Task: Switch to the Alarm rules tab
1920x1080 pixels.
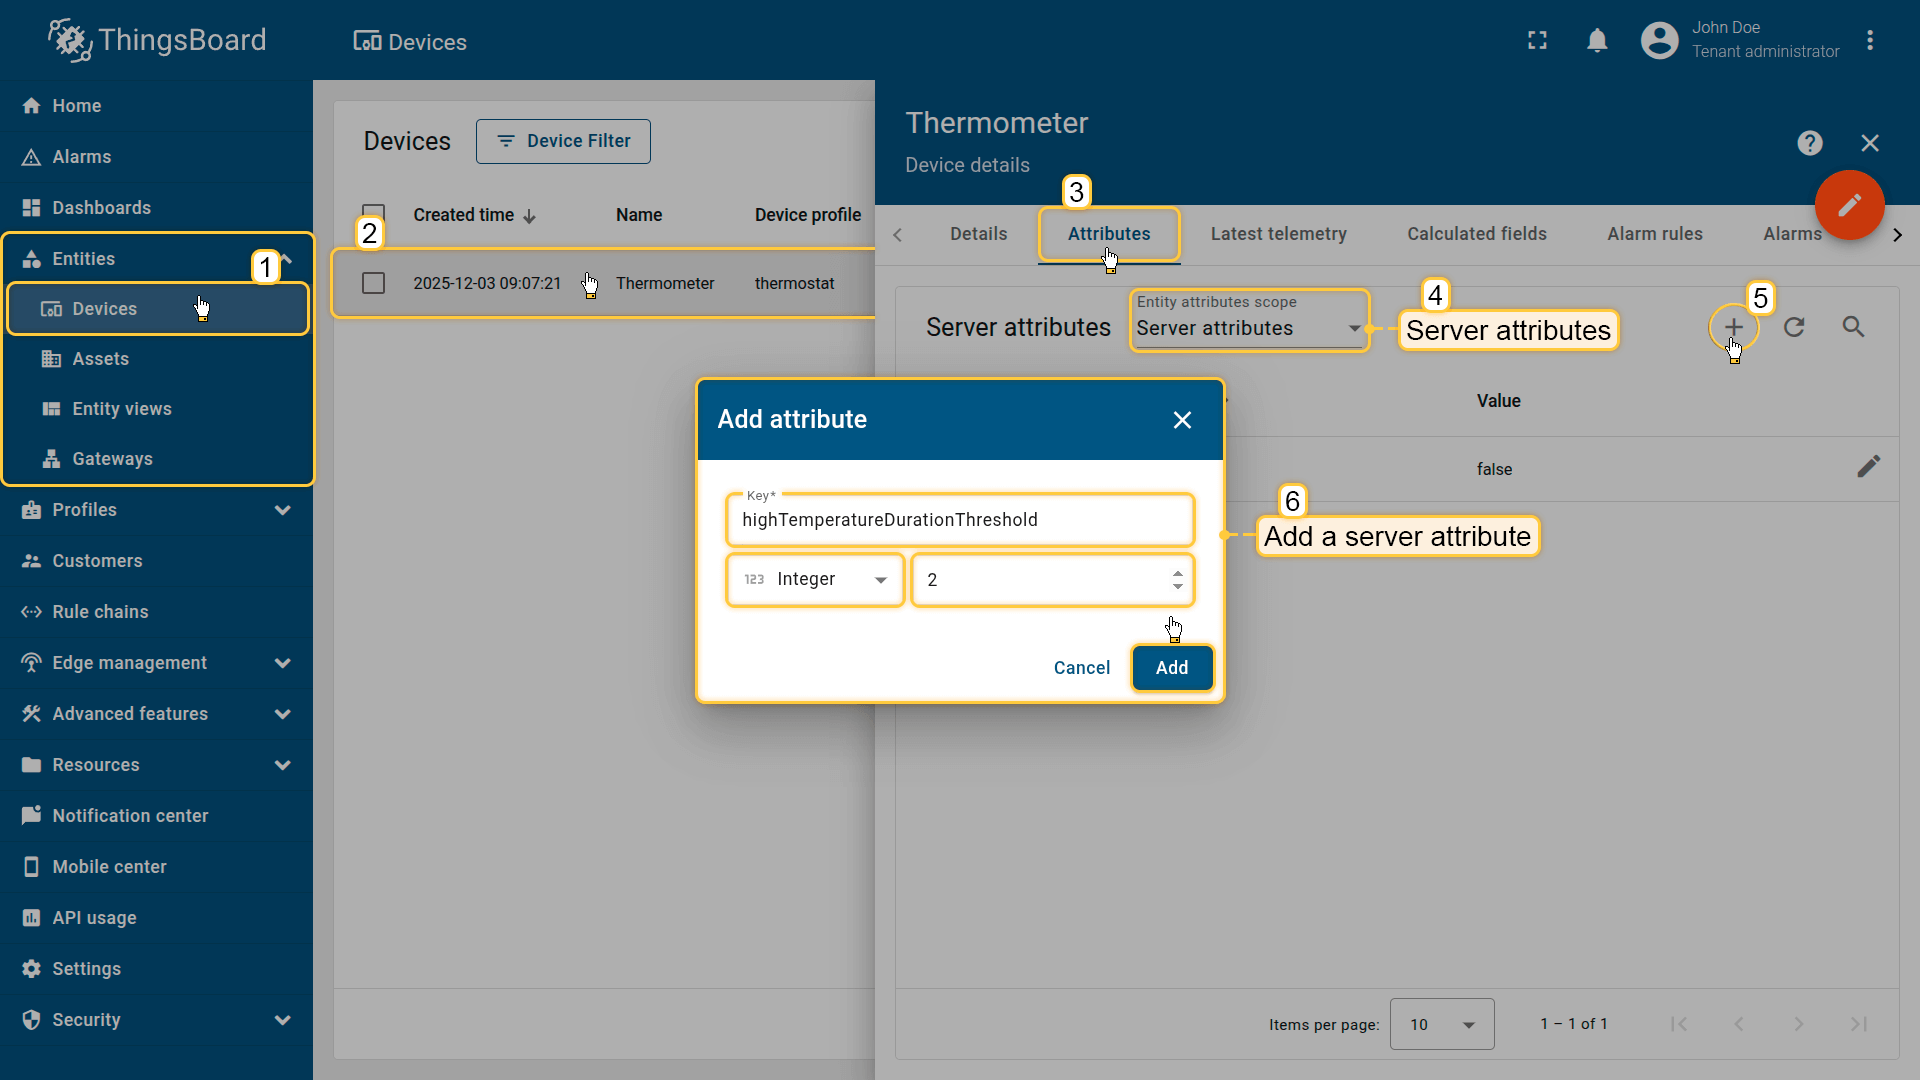Action: point(1654,234)
